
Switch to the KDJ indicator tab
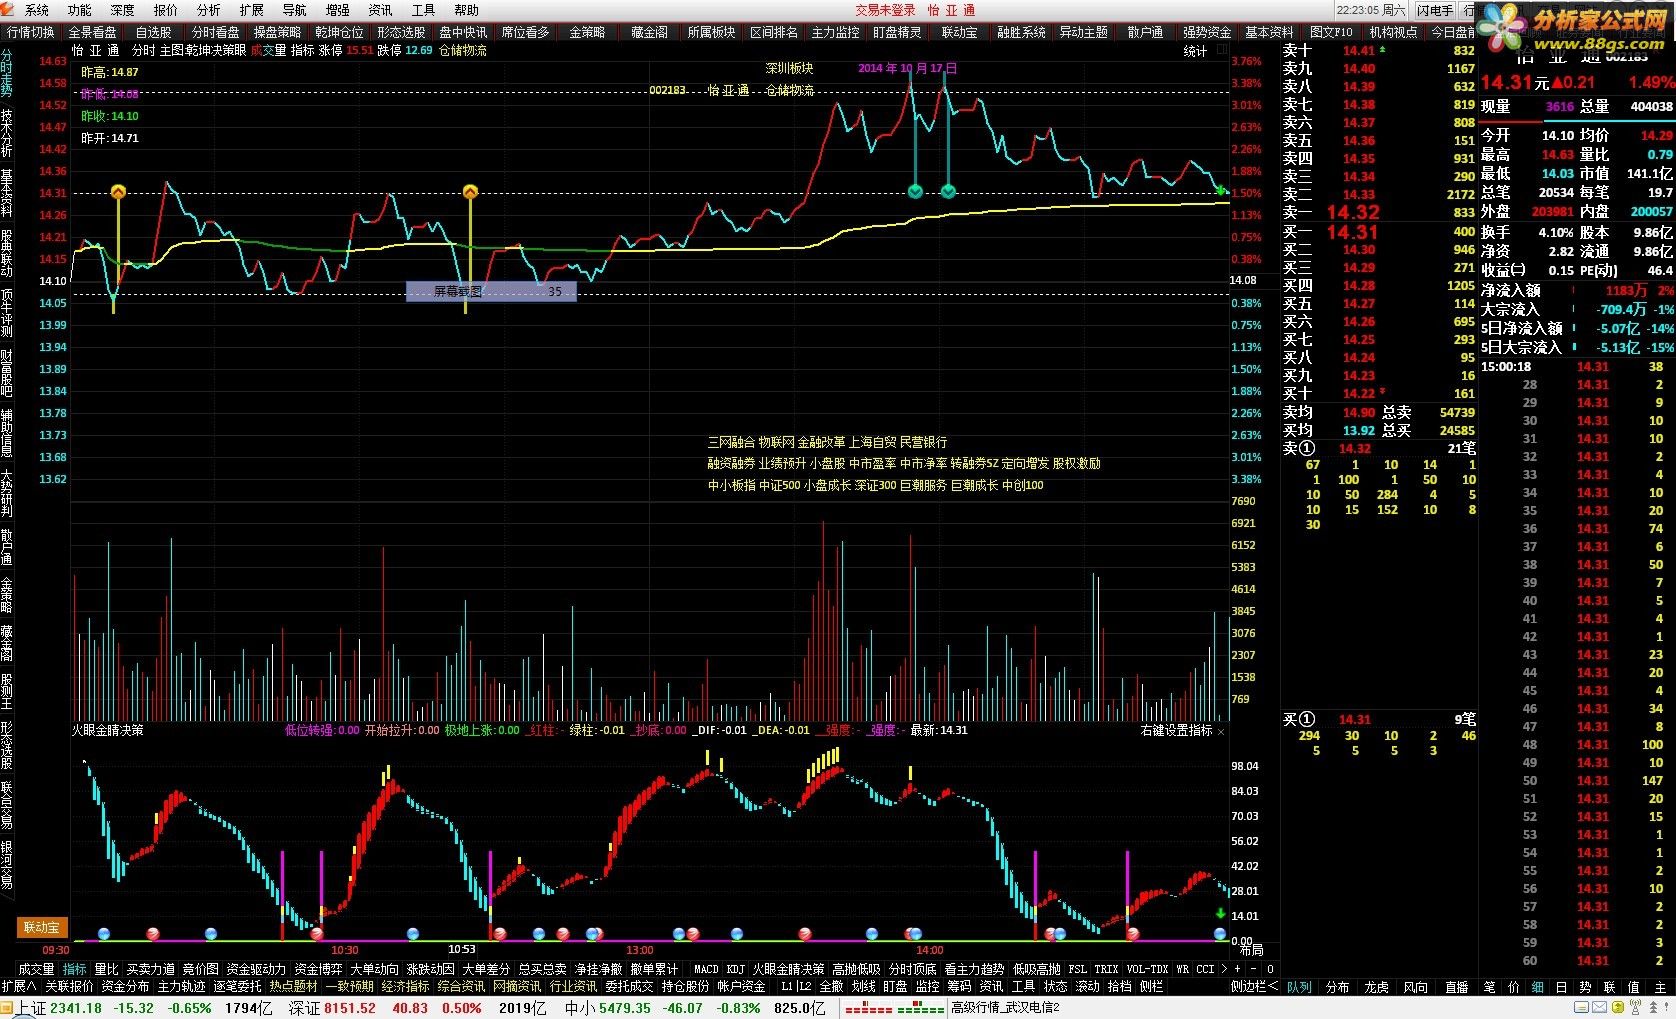(x=736, y=969)
